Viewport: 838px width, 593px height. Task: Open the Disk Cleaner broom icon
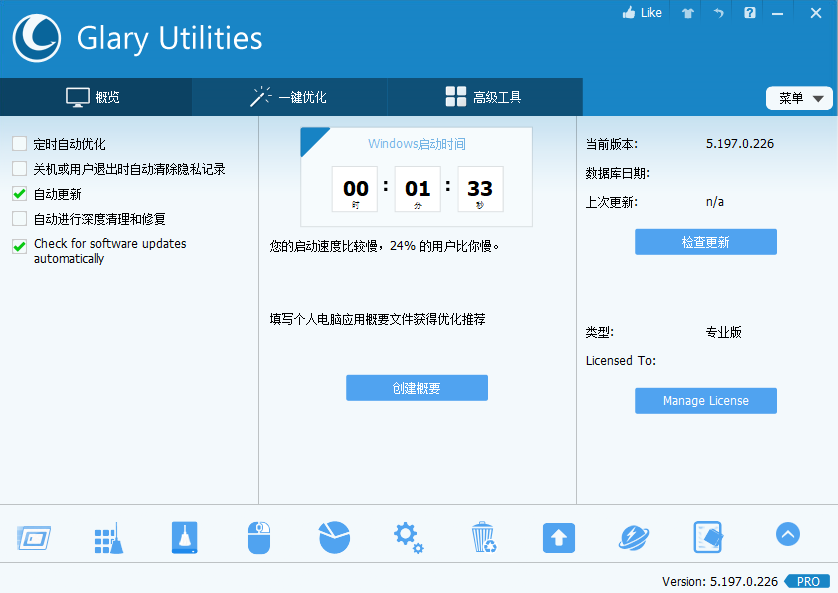(107, 537)
